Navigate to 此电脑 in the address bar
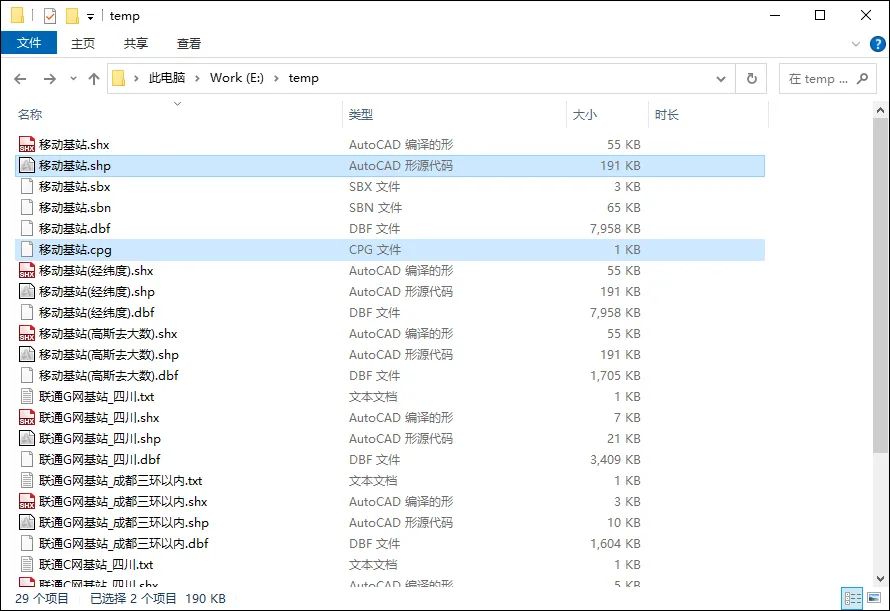The height and width of the screenshot is (611, 890). tap(167, 78)
